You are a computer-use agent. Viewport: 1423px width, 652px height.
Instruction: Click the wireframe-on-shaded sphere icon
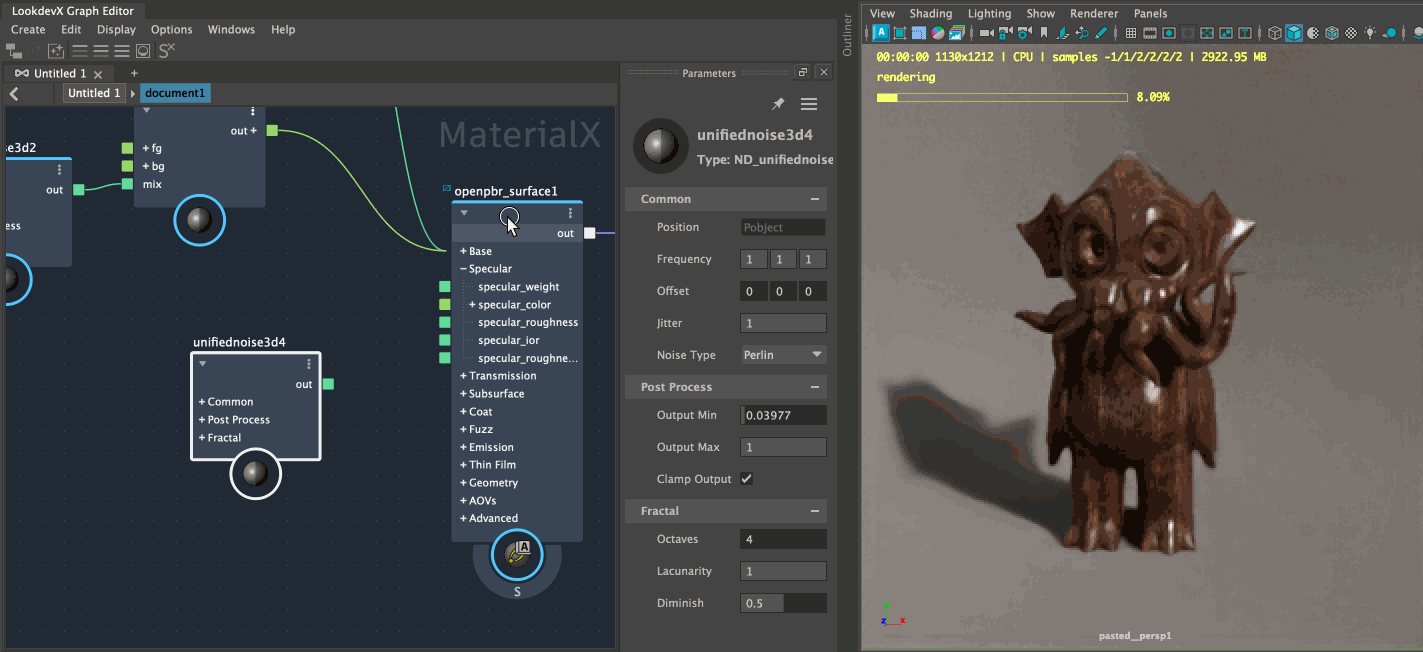(1313, 32)
